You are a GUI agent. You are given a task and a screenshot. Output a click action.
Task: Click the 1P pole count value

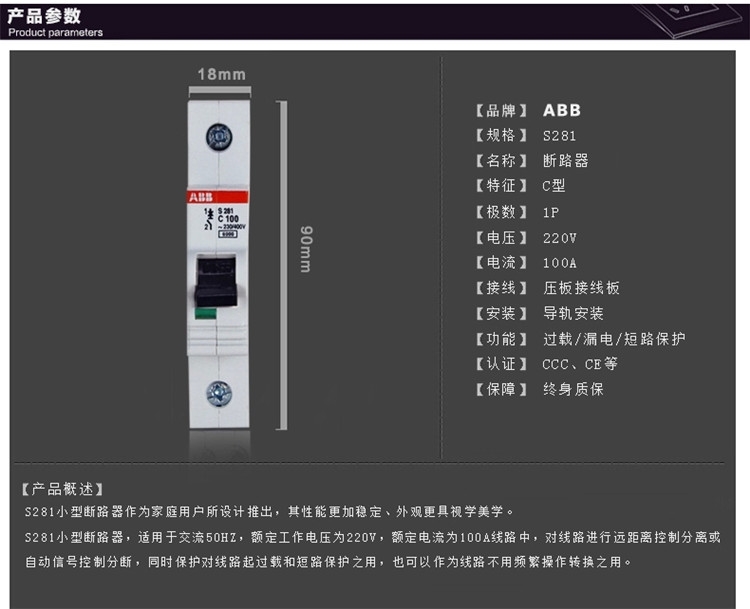pos(551,212)
